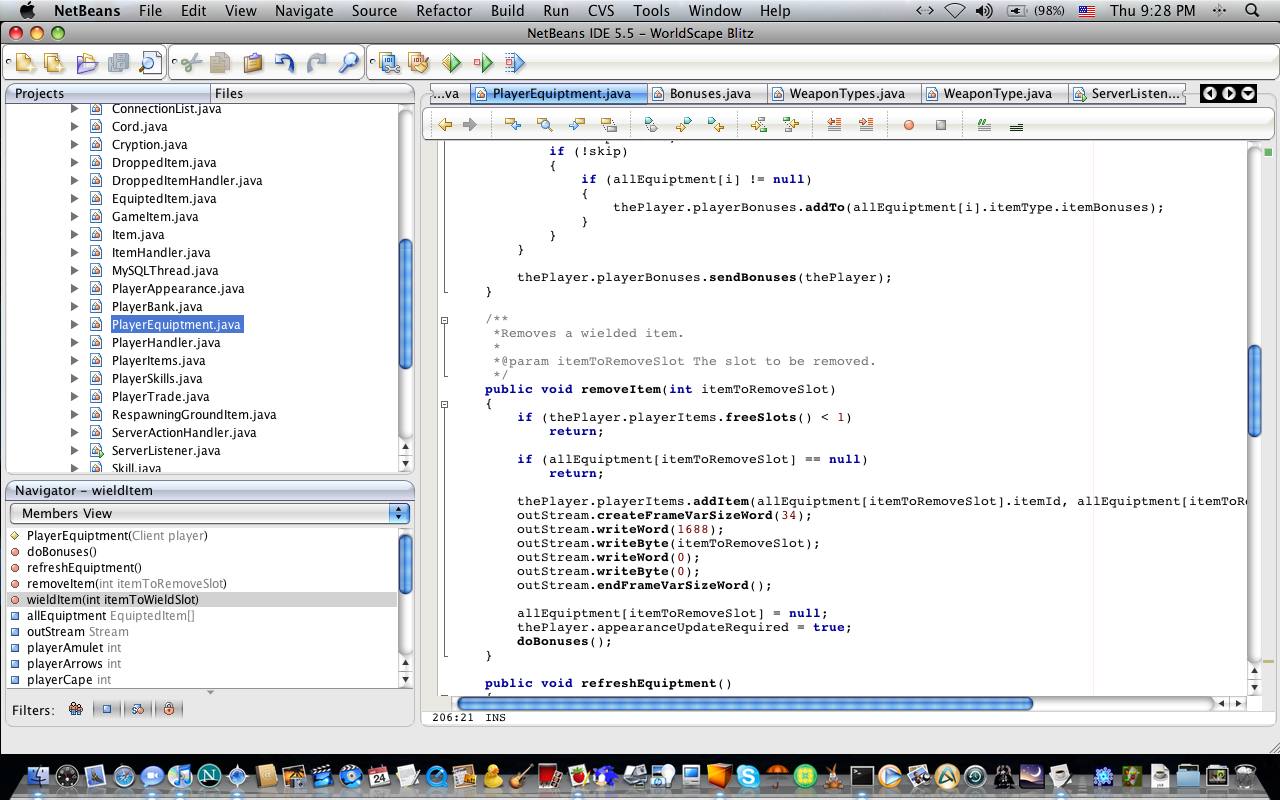This screenshot has width=1280, height=800.
Task: Collapse the Javadoc comment fold marker
Action: (445, 320)
